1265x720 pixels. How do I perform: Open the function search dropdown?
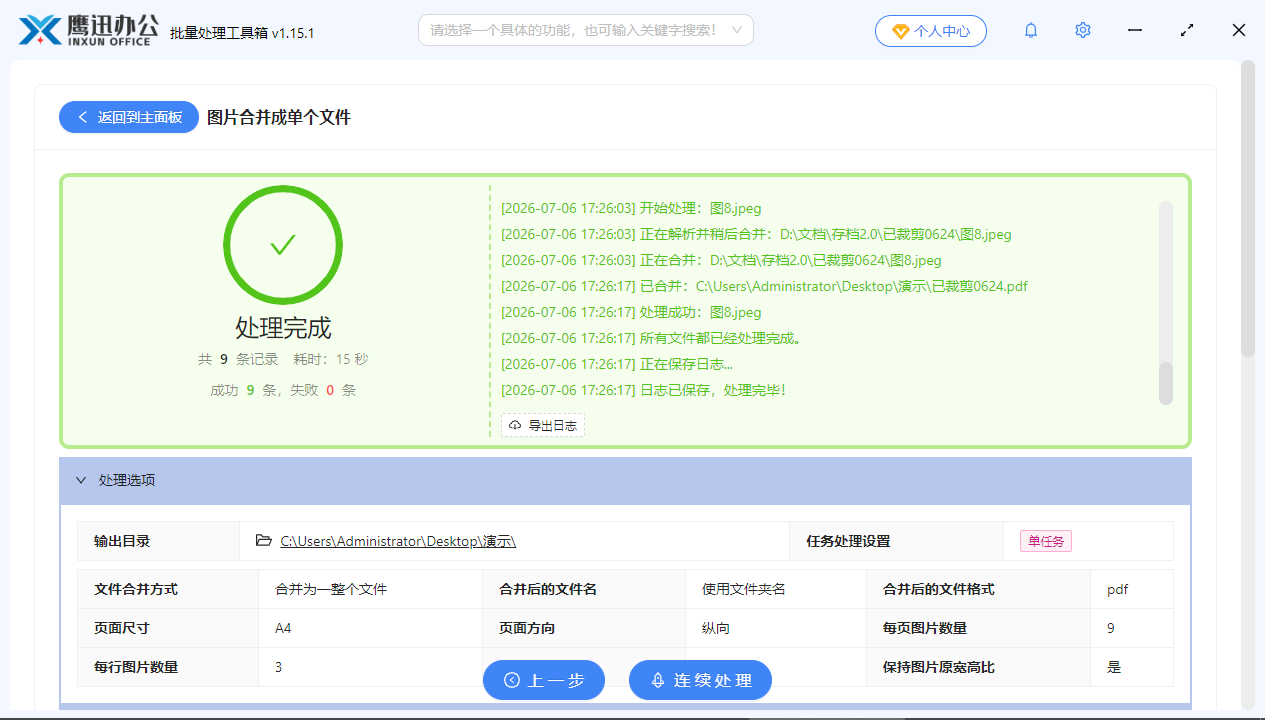point(586,31)
